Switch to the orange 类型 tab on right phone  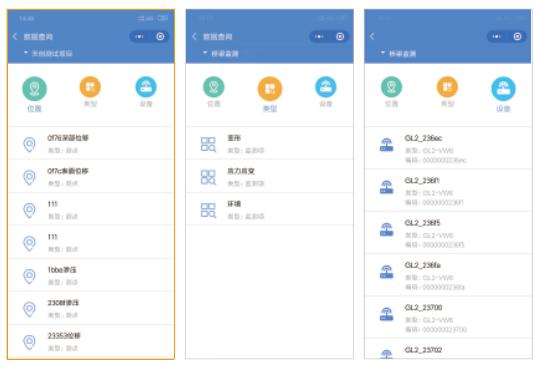point(447,91)
